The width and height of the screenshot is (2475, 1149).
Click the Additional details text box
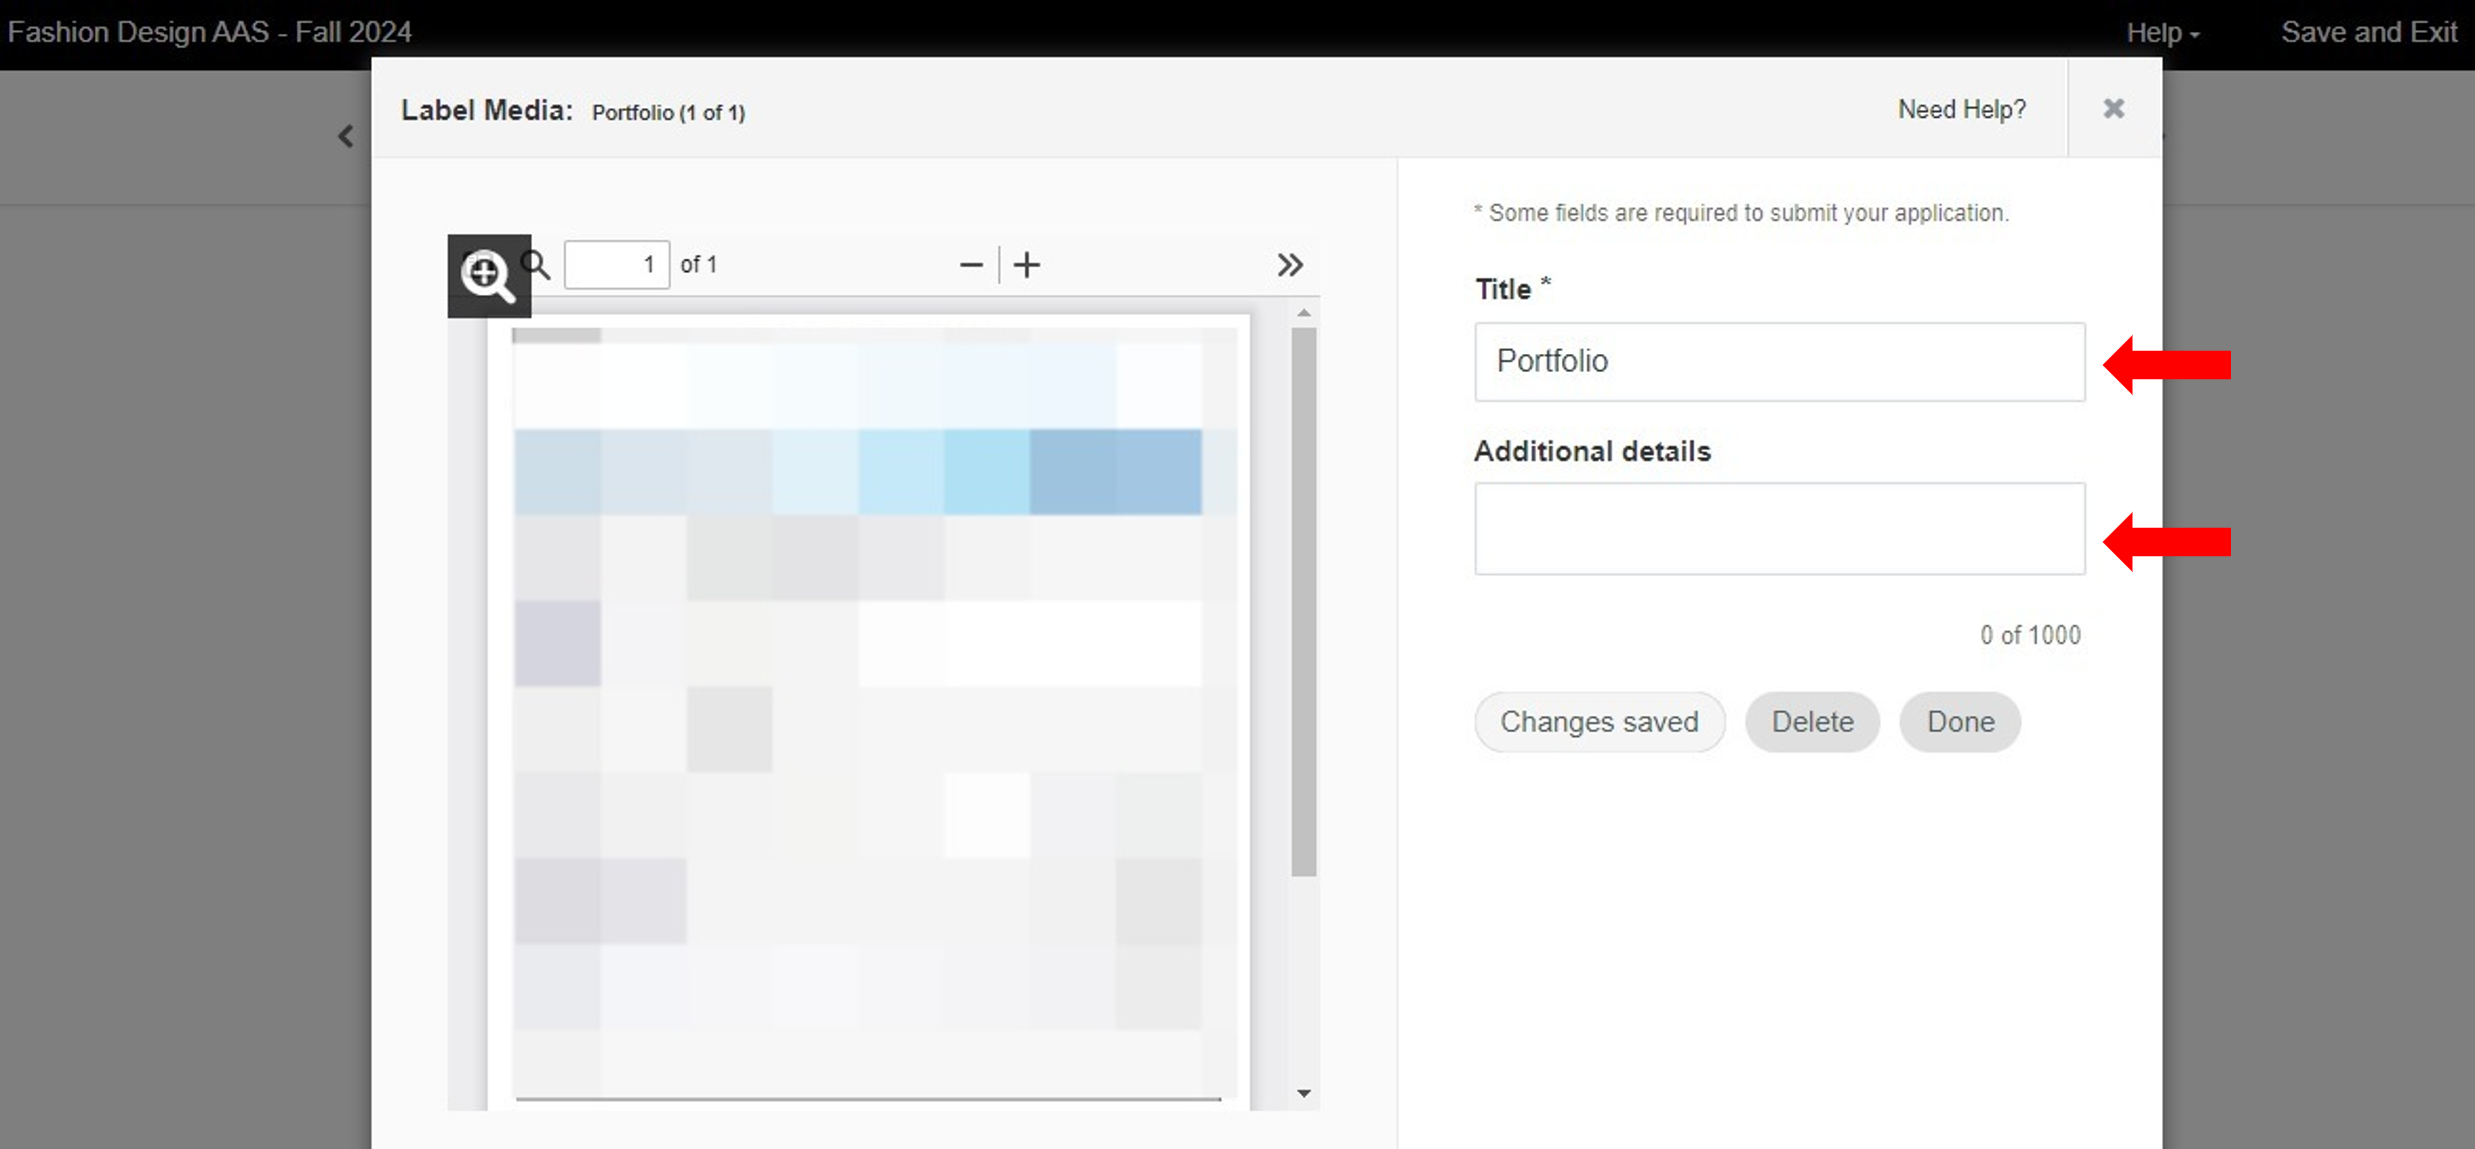tap(1779, 528)
